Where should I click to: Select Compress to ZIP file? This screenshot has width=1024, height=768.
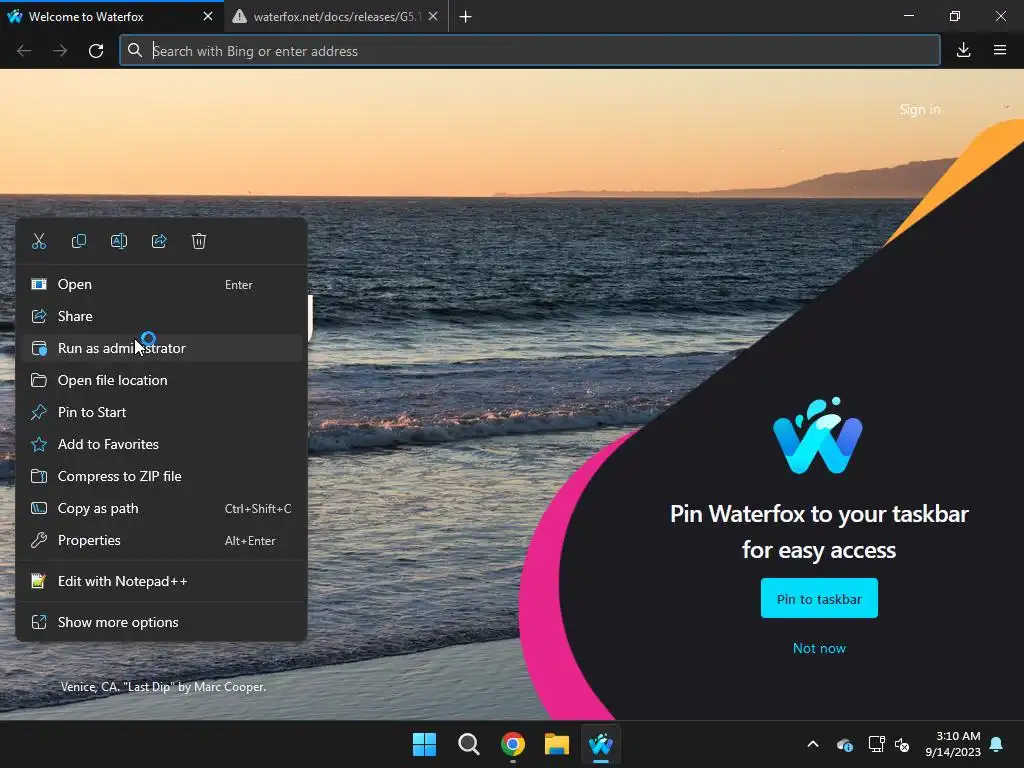[161, 476]
